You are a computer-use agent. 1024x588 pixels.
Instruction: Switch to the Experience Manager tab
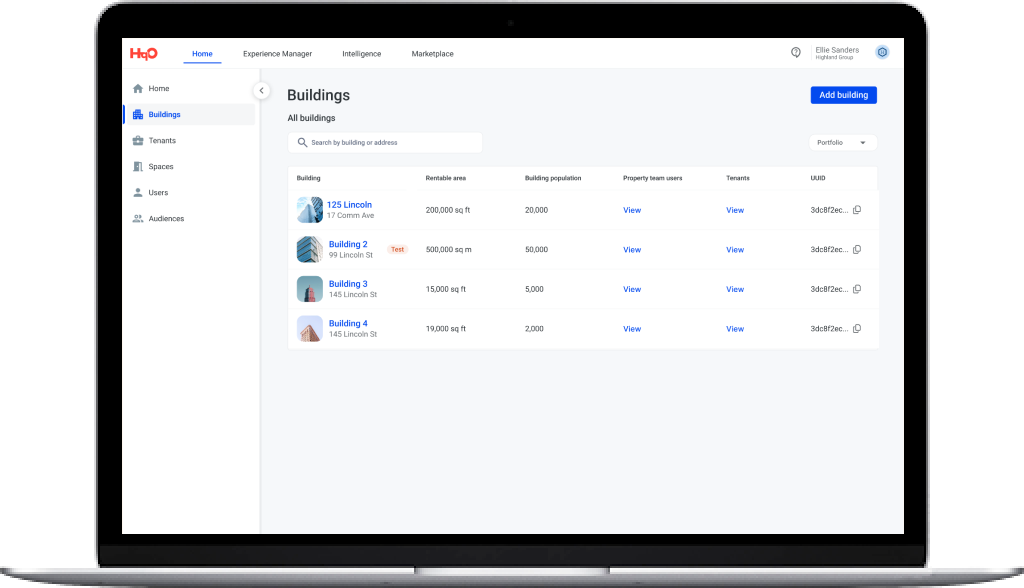[x=277, y=54]
